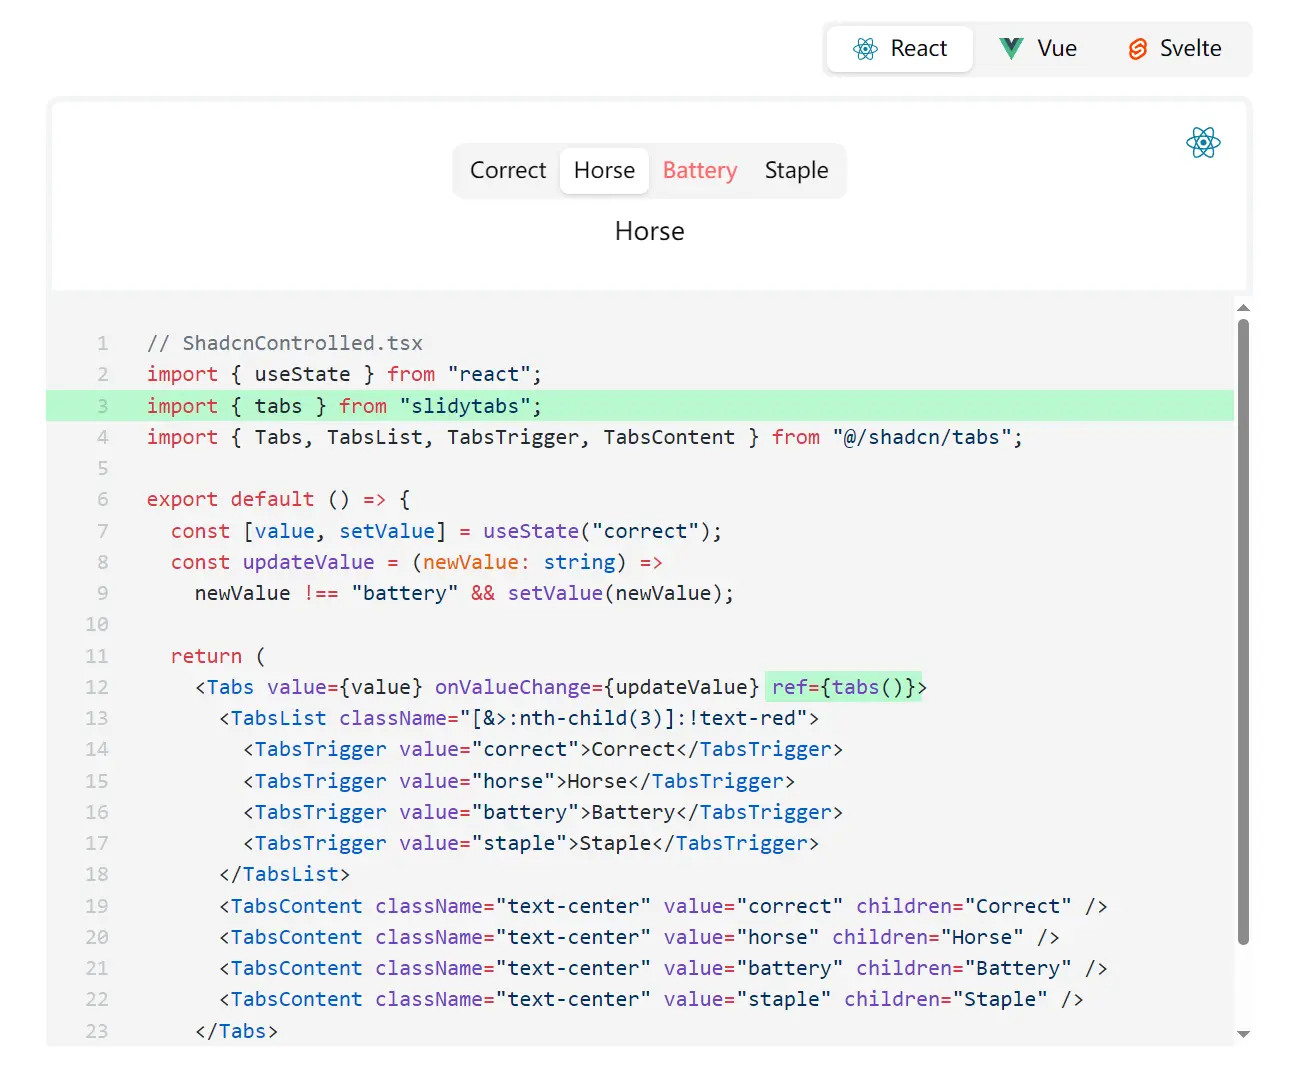Image resolution: width=1303 pixels, height=1068 pixels.
Task: Click the Horse content text below the tabs
Action: pos(649,231)
